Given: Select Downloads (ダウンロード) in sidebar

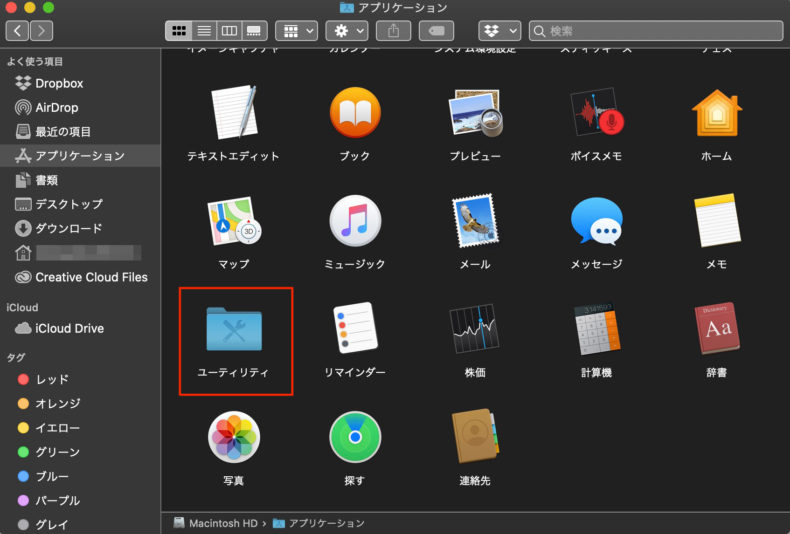Looking at the screenshot, I should 81,228.
